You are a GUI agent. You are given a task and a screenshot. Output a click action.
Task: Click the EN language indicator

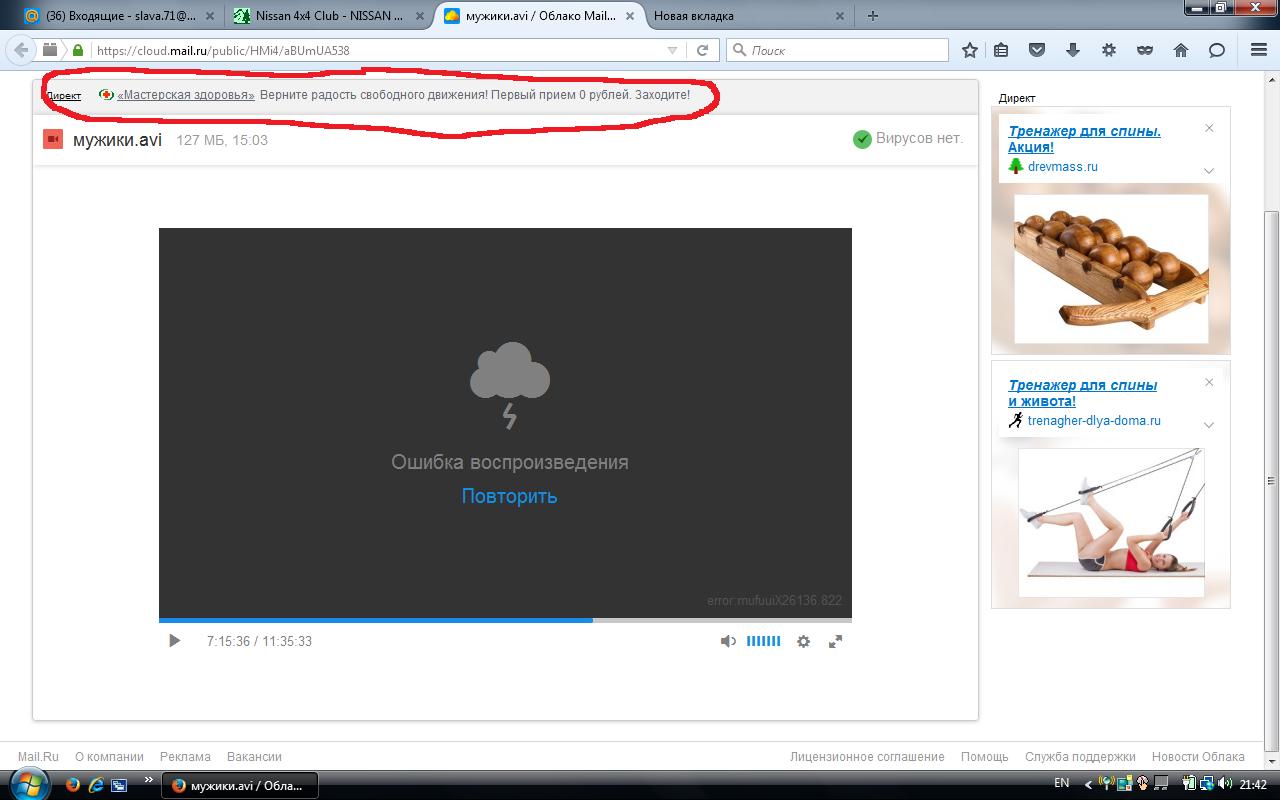pos(1062,784)
